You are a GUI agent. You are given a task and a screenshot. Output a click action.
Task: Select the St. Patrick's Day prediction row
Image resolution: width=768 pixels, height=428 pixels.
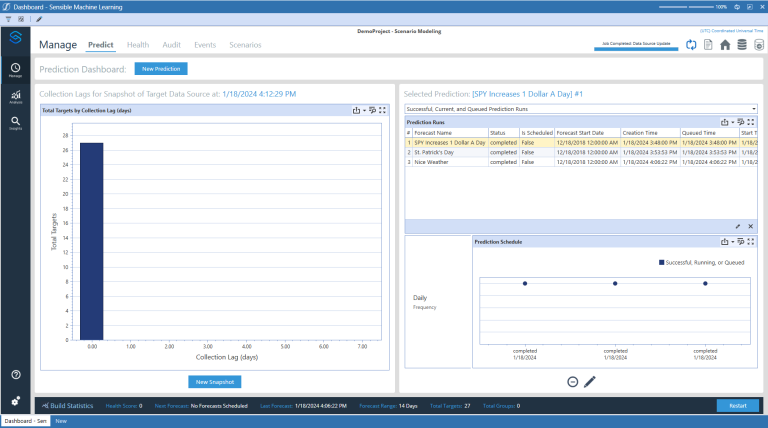click(x=434, y=152)
